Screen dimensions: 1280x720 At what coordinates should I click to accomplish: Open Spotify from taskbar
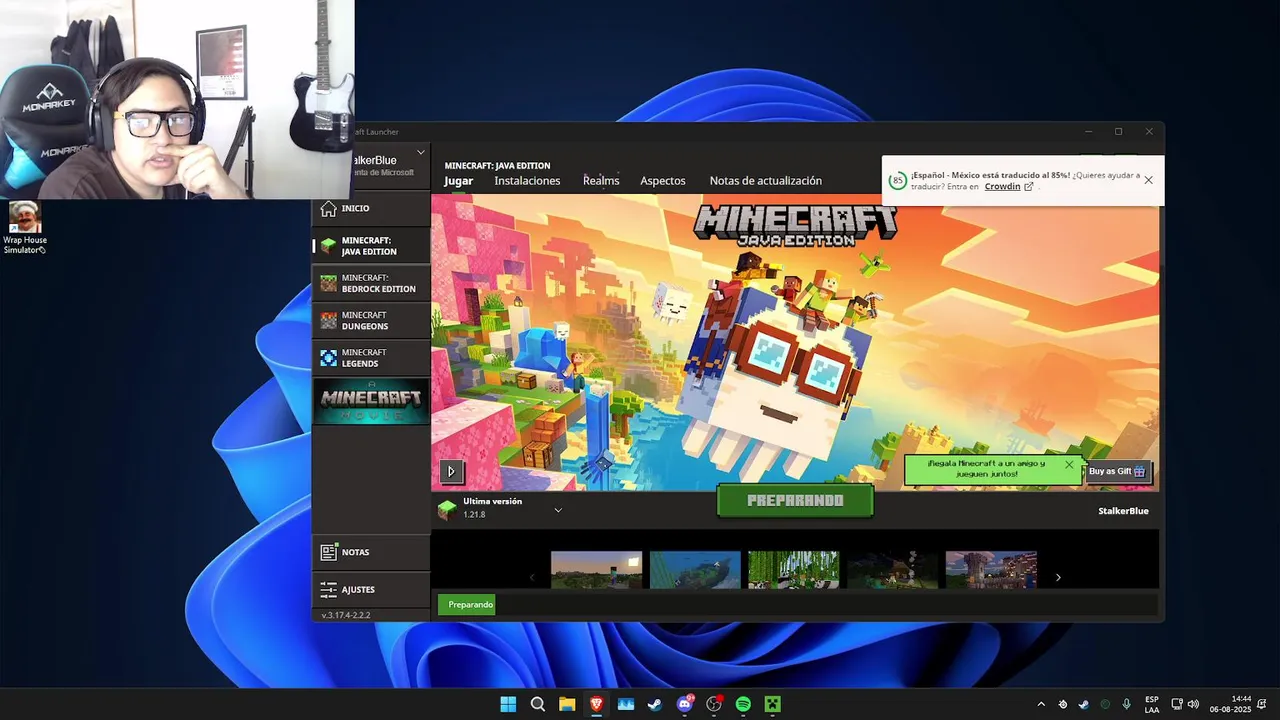(x=743, y=704)
